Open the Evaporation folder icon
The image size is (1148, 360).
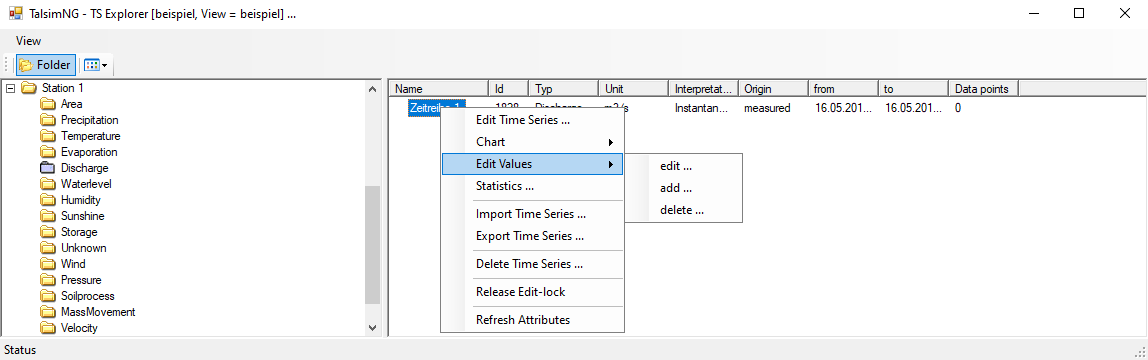pos(48,152)
